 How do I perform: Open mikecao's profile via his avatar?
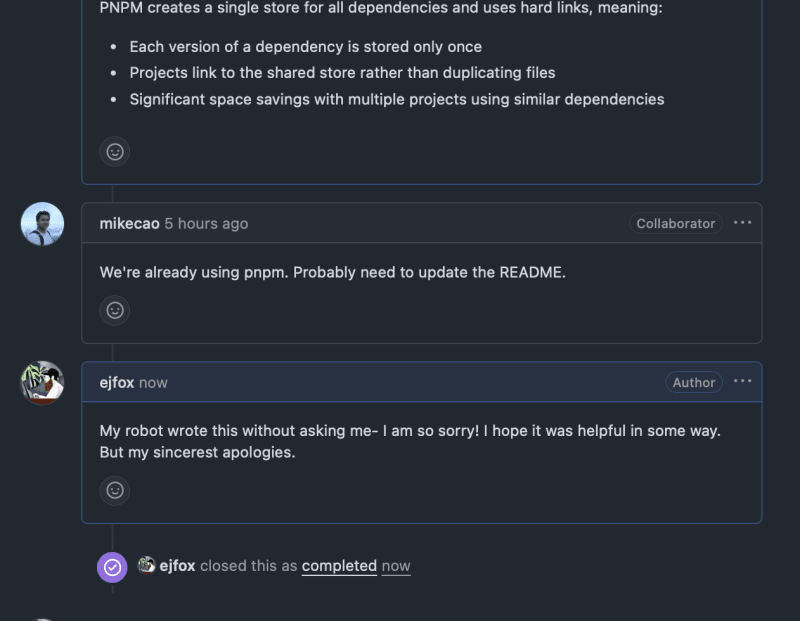[x=42, y=223]
